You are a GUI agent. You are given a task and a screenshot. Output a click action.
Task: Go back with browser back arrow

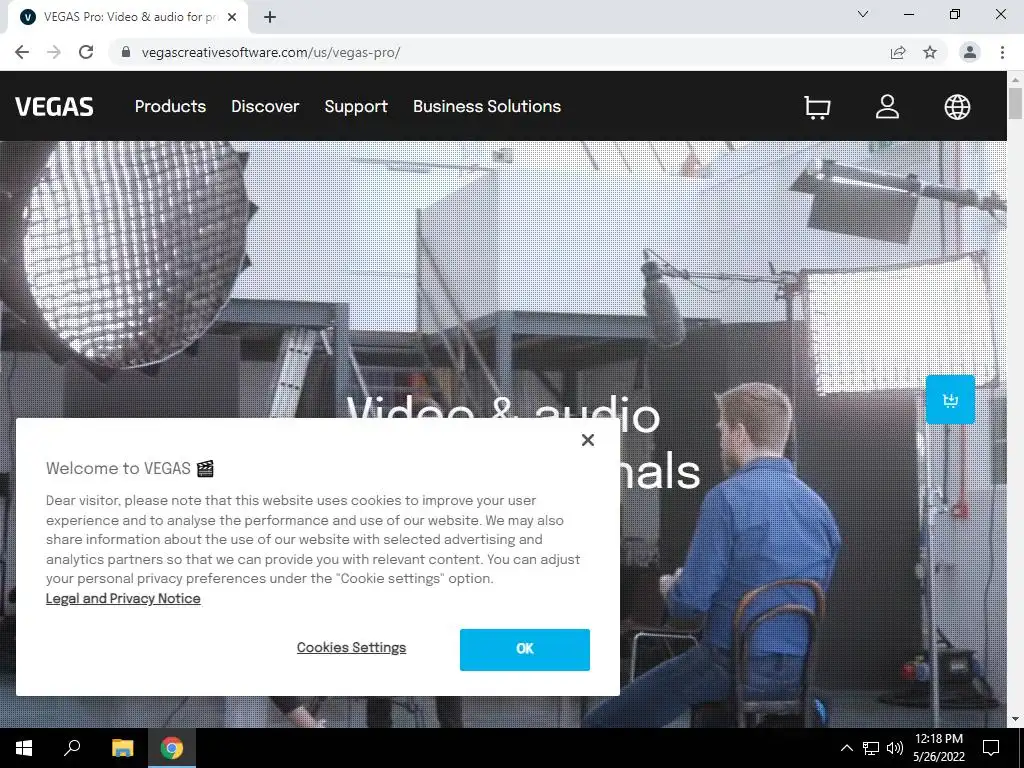tap(22, 52)
